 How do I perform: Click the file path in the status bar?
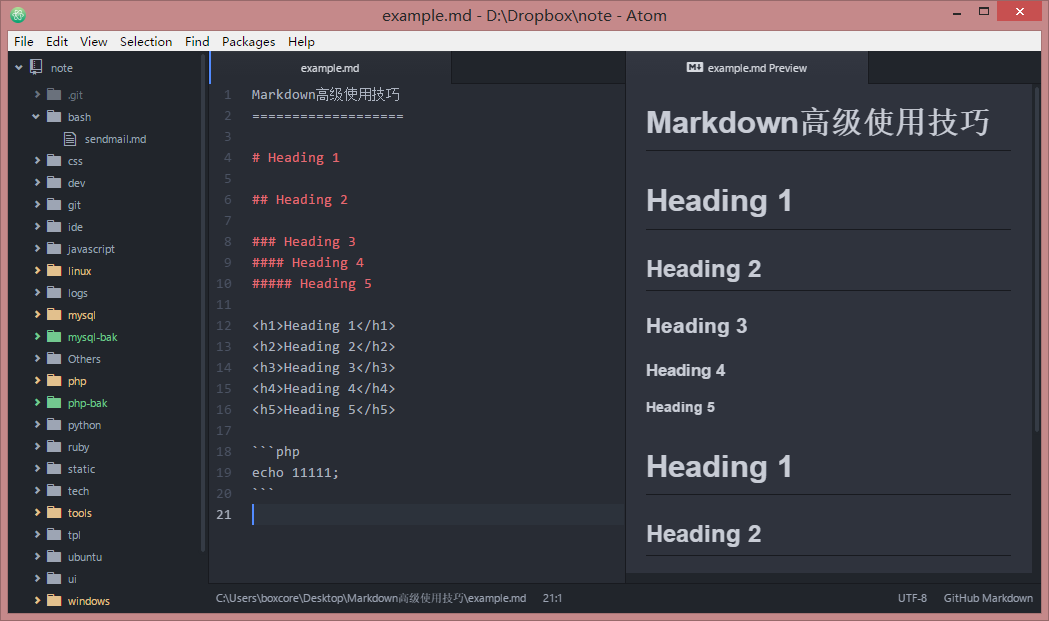(371, 598)
